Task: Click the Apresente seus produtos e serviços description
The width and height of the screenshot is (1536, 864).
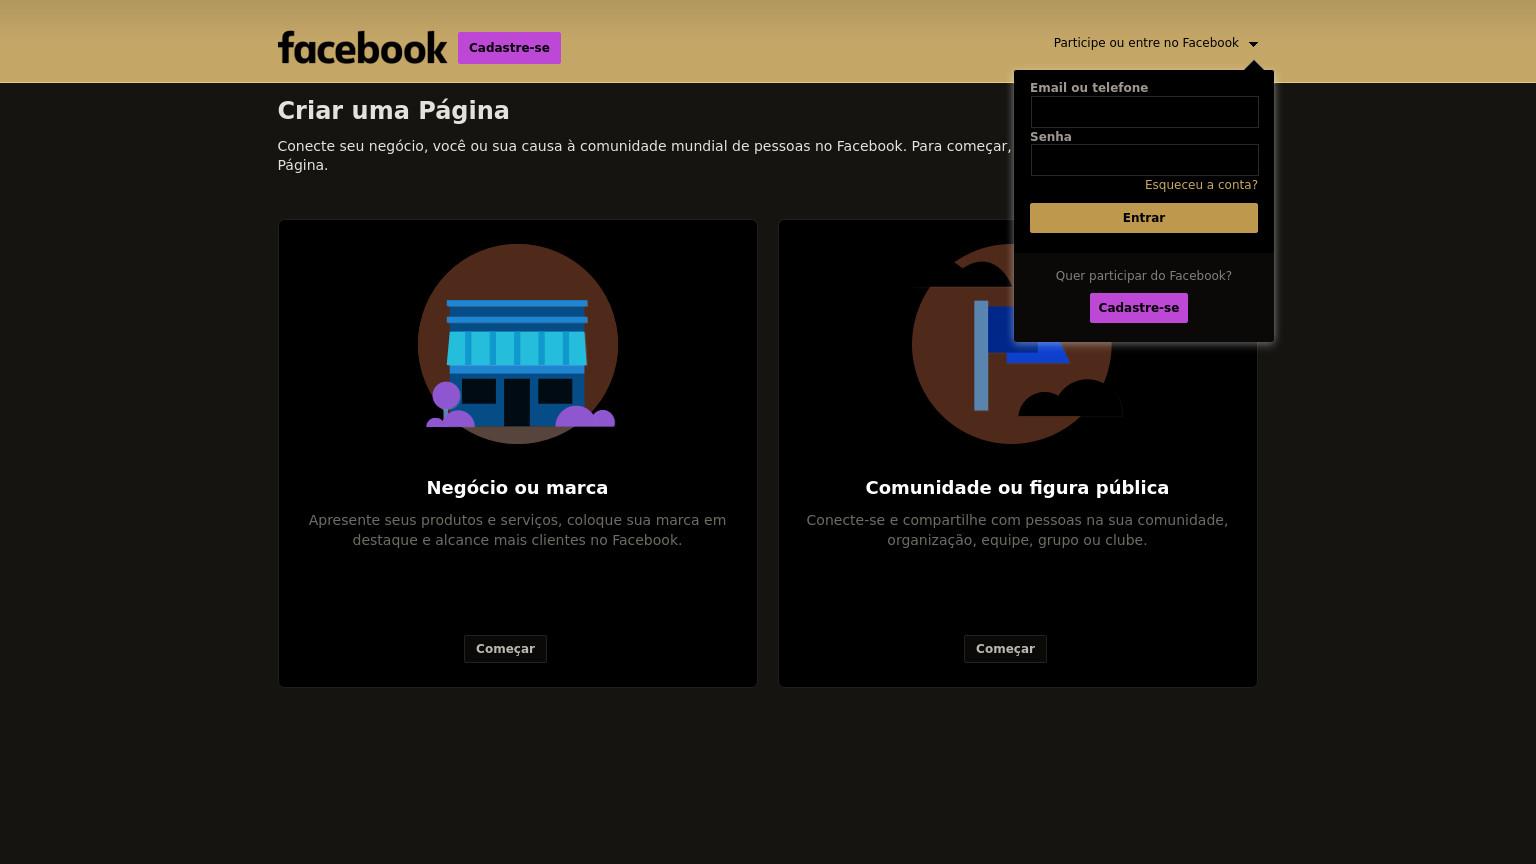Action: pyautogui.click(x=517, y=530)
